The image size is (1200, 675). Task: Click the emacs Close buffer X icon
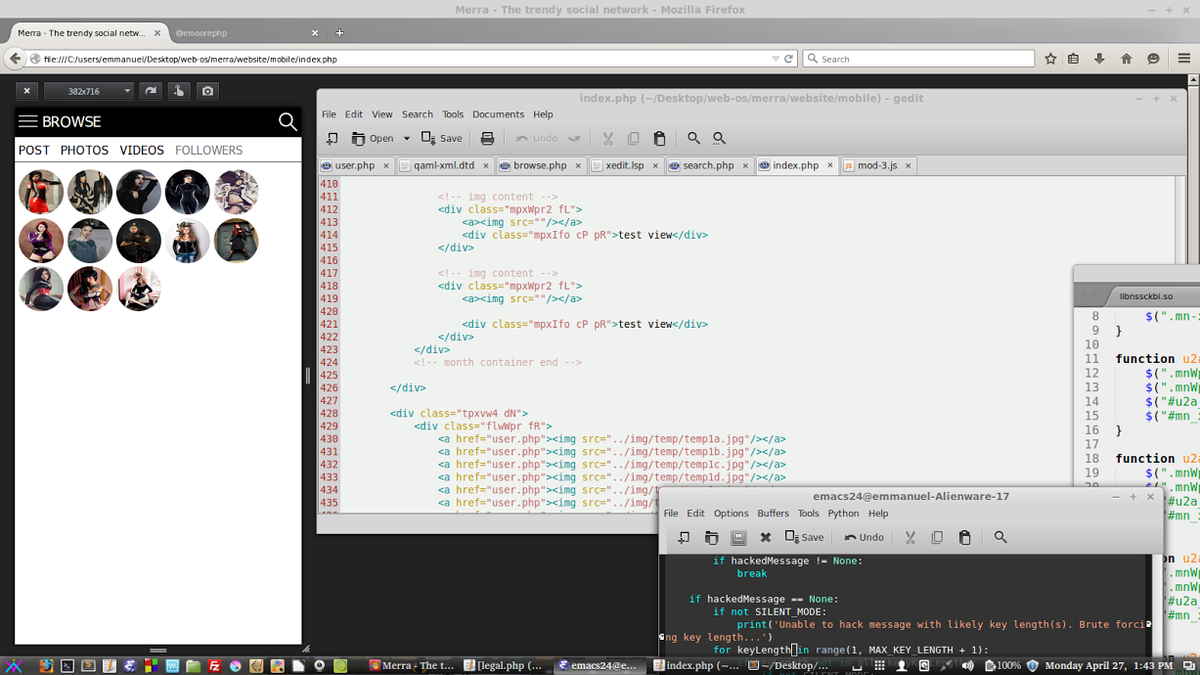[x=765, y=537]
